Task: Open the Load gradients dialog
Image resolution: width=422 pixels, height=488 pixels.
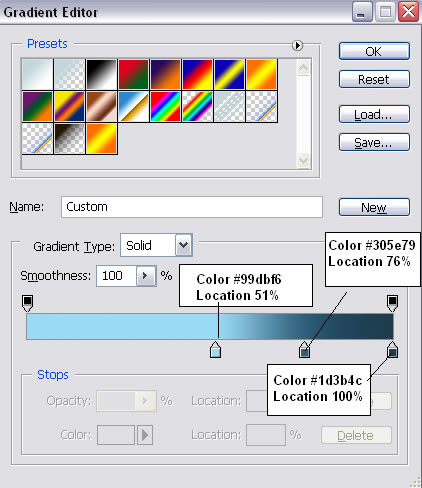Action: tap(374, 114)
